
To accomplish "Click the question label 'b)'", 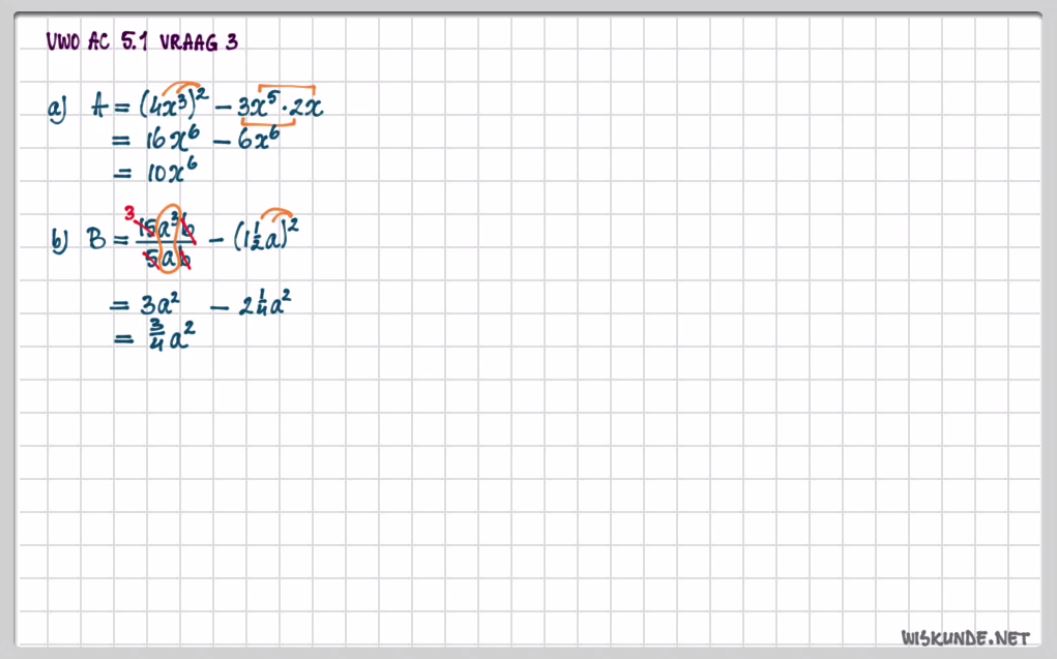I will pos(59,241).
